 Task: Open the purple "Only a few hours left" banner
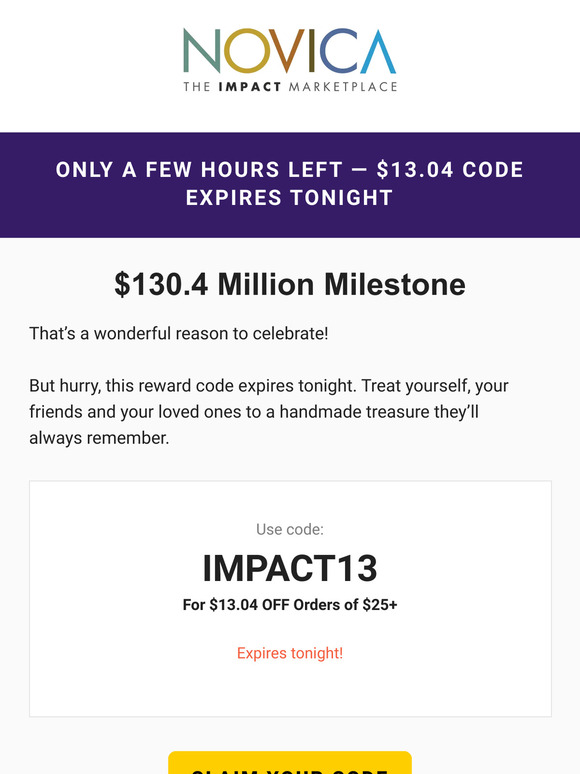pos(290,185)
